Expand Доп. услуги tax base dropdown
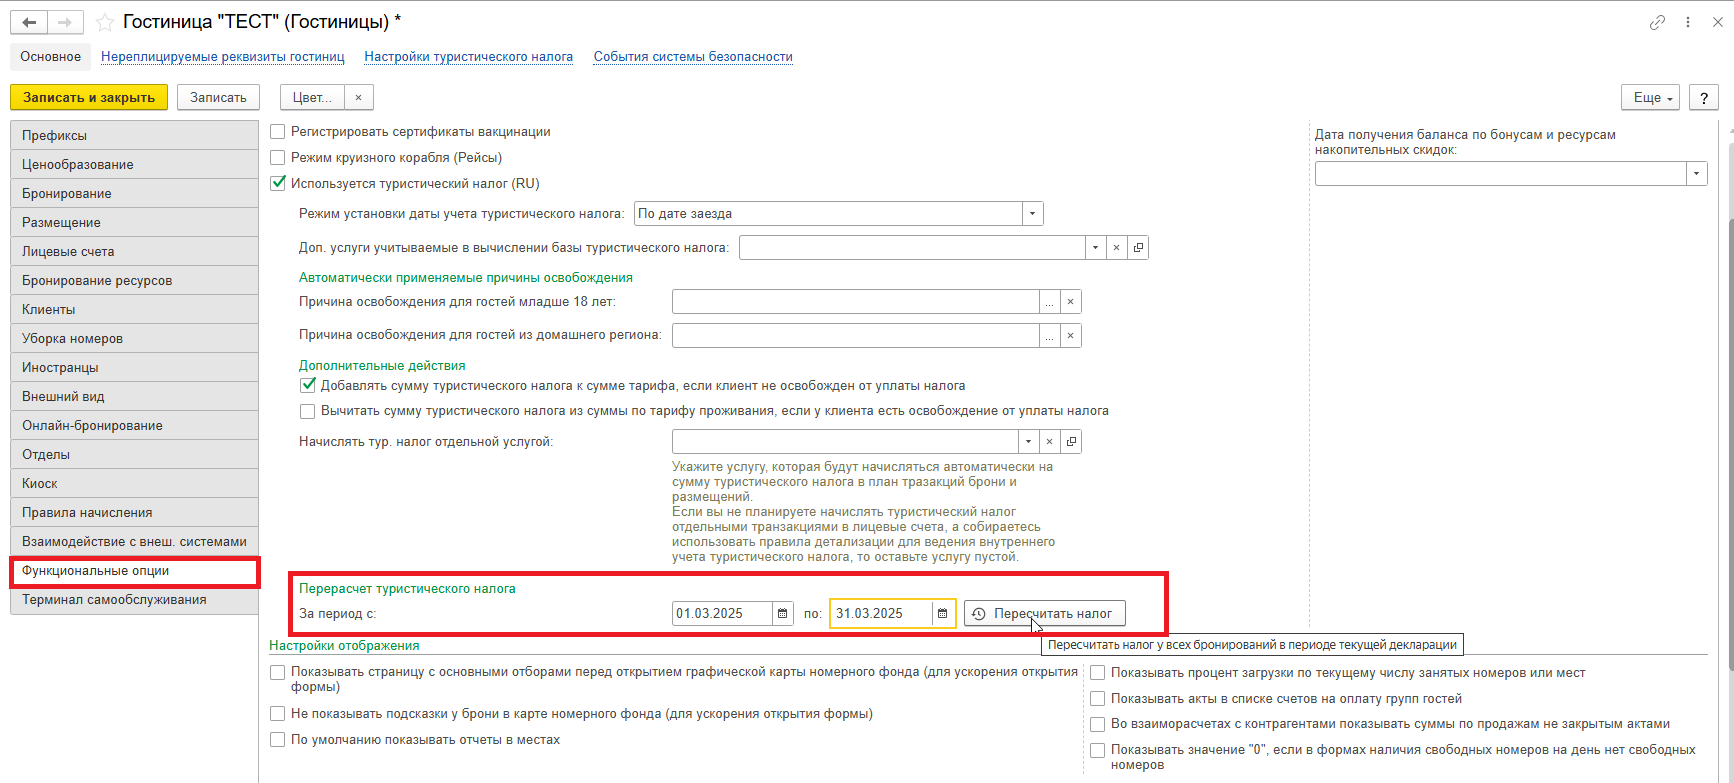 pos(1095,247)
